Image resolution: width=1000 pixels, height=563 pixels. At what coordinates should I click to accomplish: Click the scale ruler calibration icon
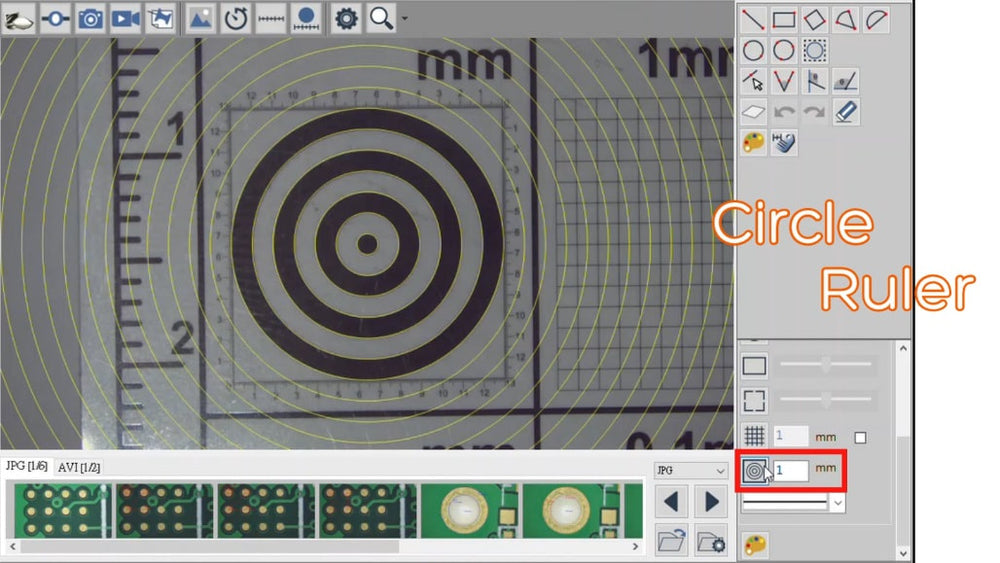click(270, 19)
